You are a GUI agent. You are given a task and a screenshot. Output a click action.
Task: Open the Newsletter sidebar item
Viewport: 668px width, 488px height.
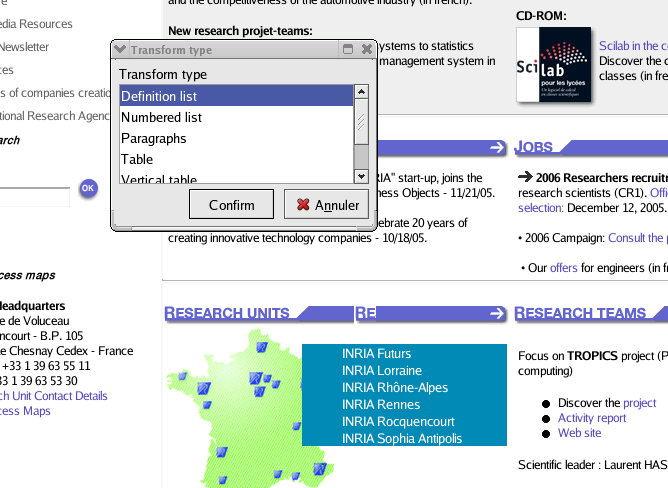point(24,47)
